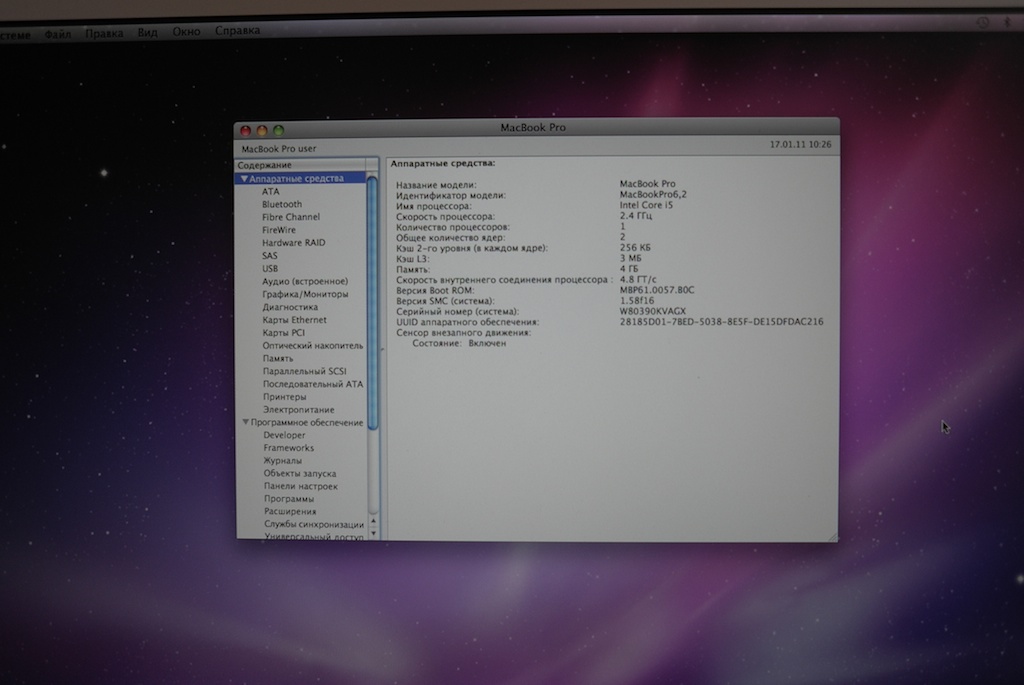Image resolution: width=1024 pixels, height=685 pixels.
Task: Select Диагностика entry
Action: (290, 307)
